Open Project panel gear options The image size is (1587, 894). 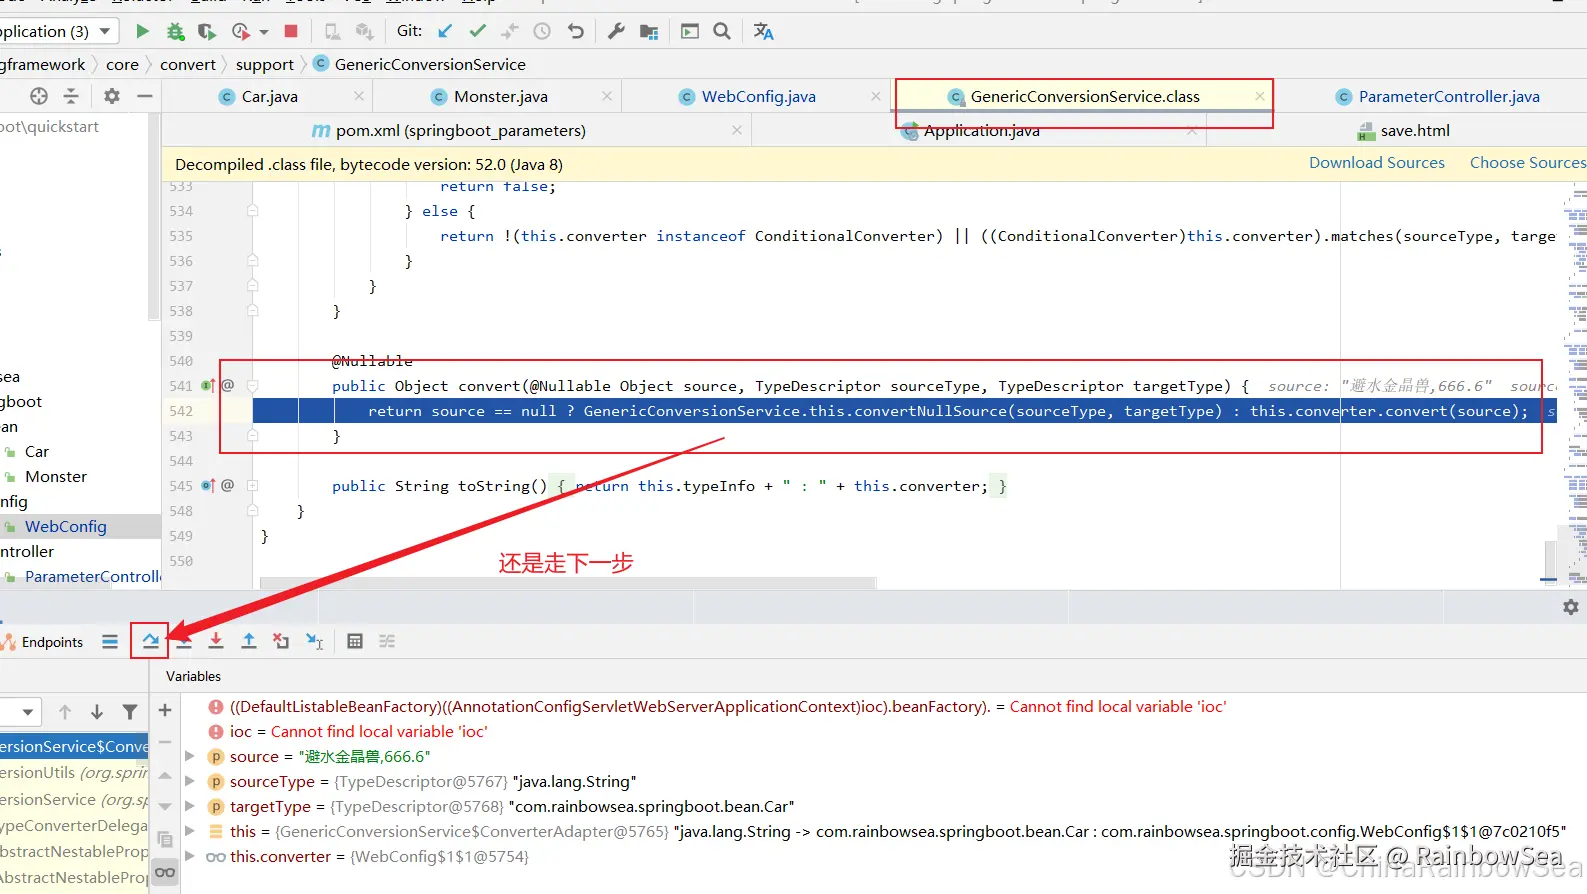pos(112,96)
